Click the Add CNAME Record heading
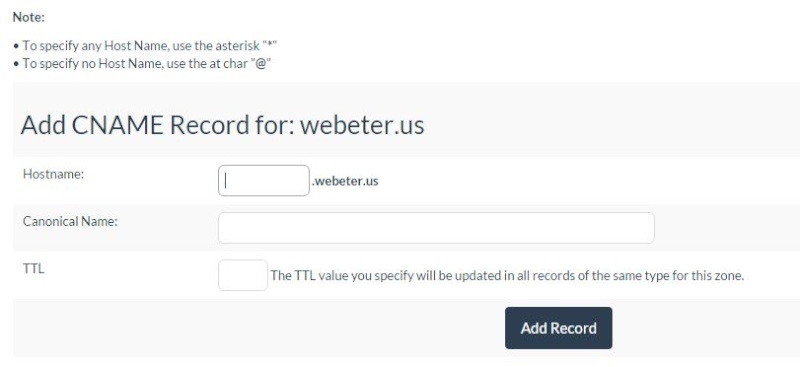Viewport: 800px width, 367px height. (x=222, y=125)
